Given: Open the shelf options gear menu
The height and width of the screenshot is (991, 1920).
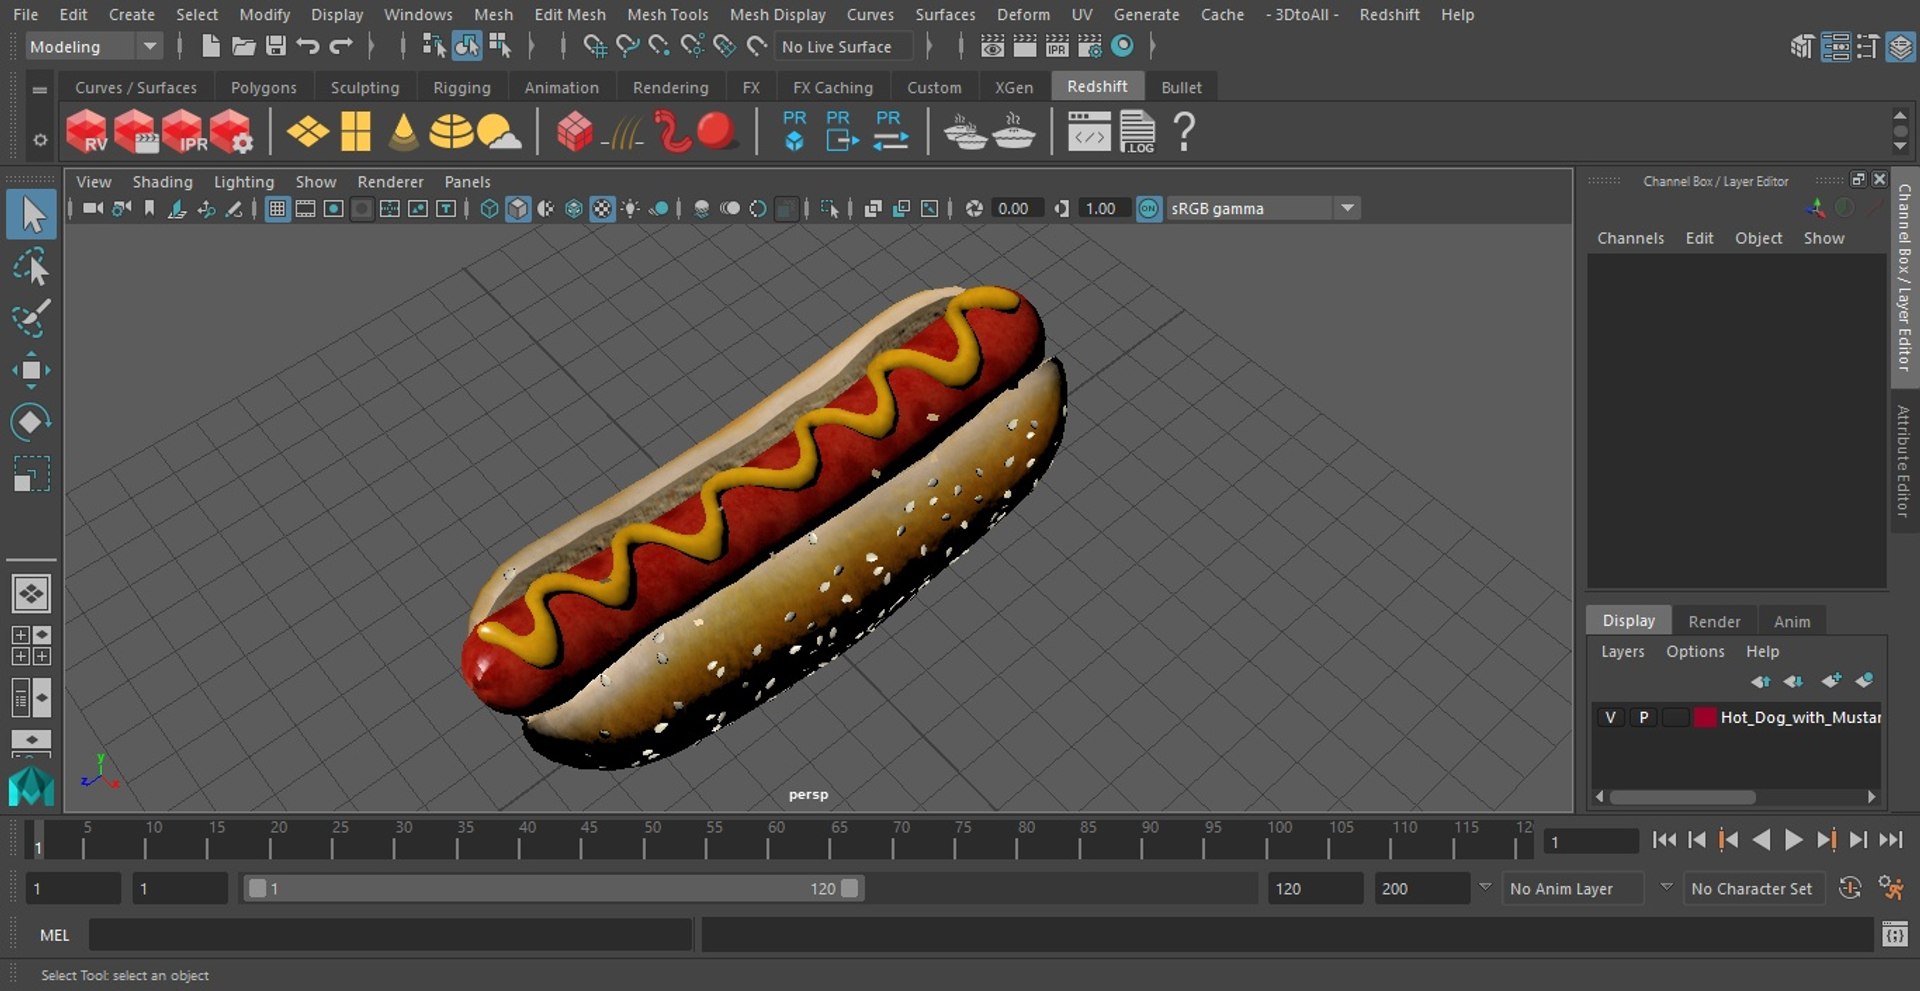Looking at the screenshot, I should 40,140.
